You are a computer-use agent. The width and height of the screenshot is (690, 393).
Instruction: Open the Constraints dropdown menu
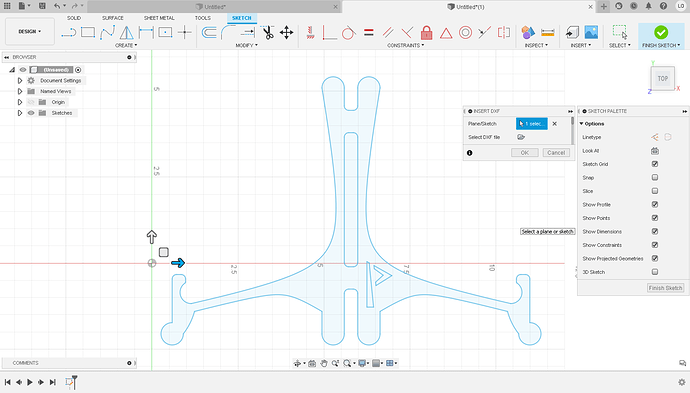[x=405, y=45]
